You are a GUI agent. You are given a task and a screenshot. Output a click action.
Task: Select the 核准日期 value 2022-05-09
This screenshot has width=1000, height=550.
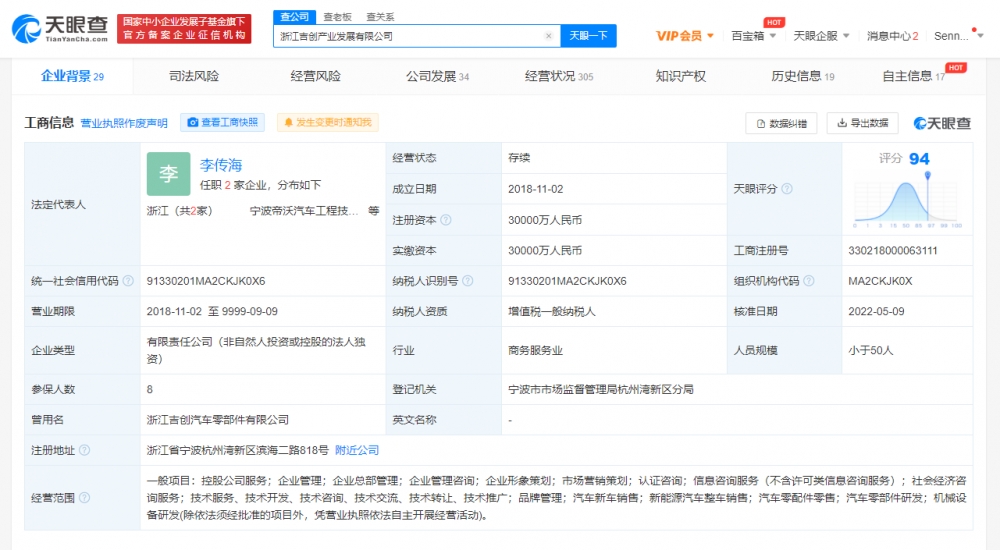tap(876, 311)
